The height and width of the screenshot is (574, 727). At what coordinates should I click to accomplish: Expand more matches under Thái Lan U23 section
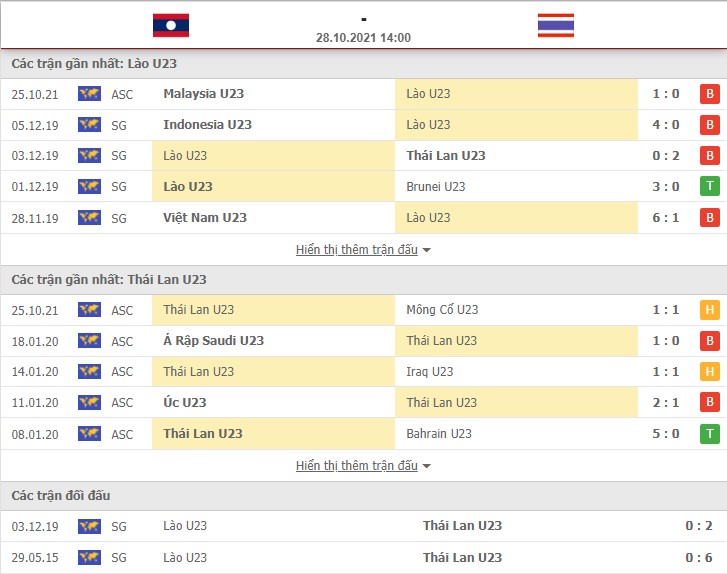tap(357, 466)
